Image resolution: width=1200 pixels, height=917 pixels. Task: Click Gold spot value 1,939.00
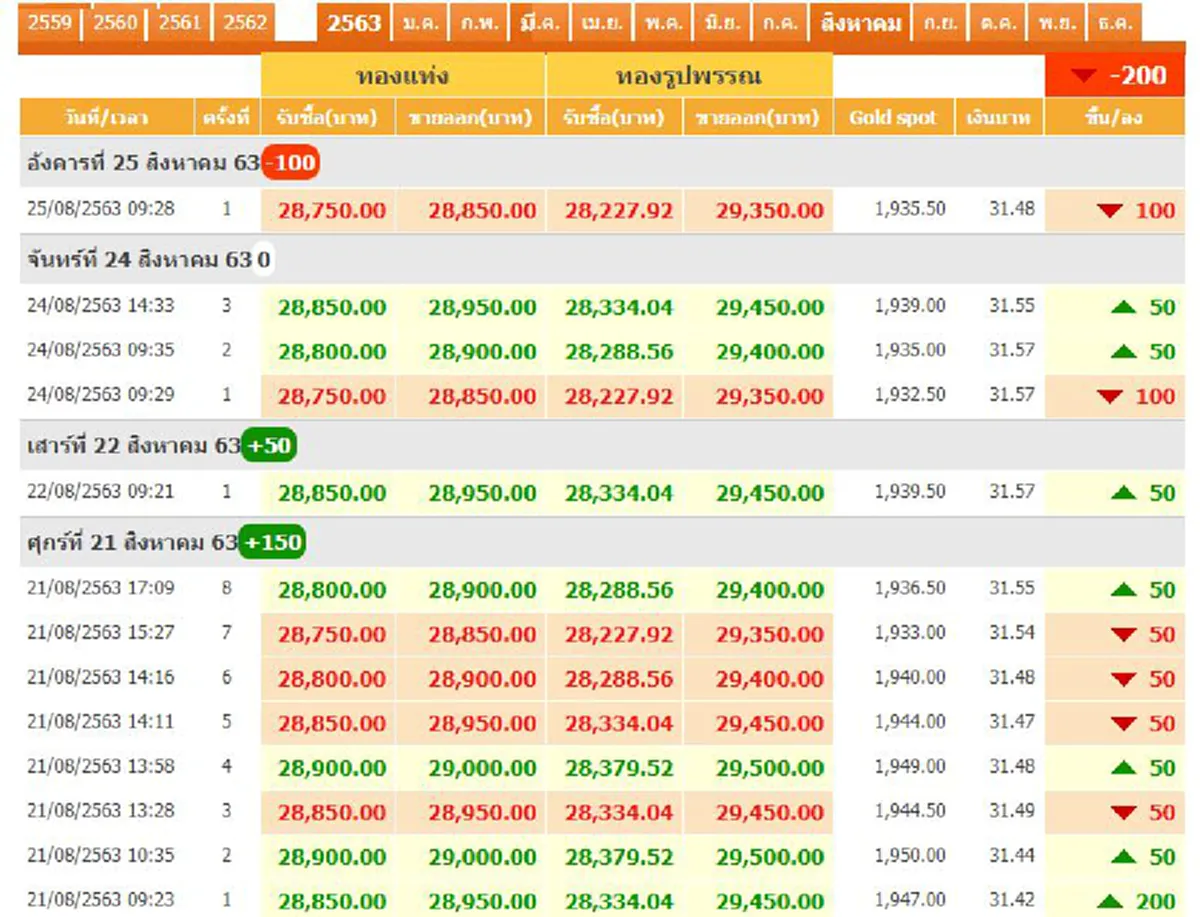coord(910,305)
